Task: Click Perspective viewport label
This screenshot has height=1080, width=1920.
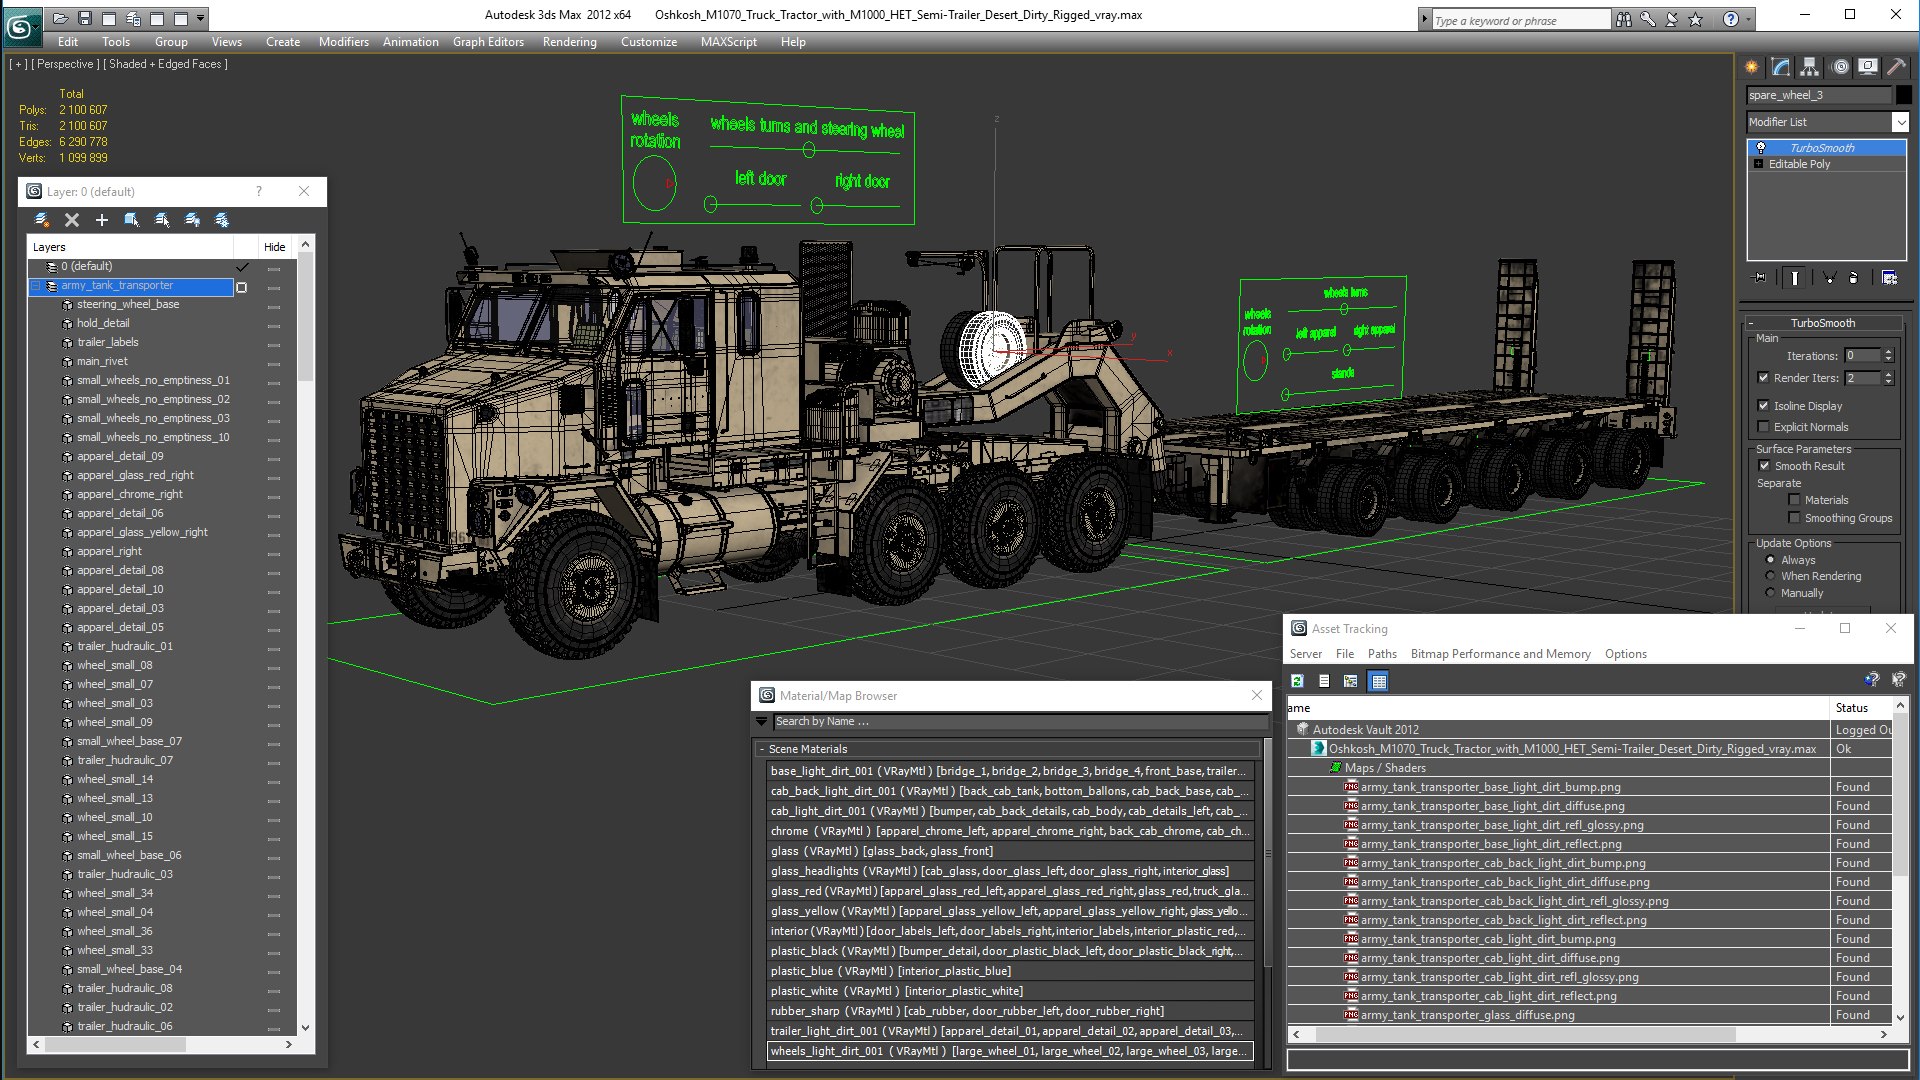Action: pyautogui.click(x=65, y=64)
